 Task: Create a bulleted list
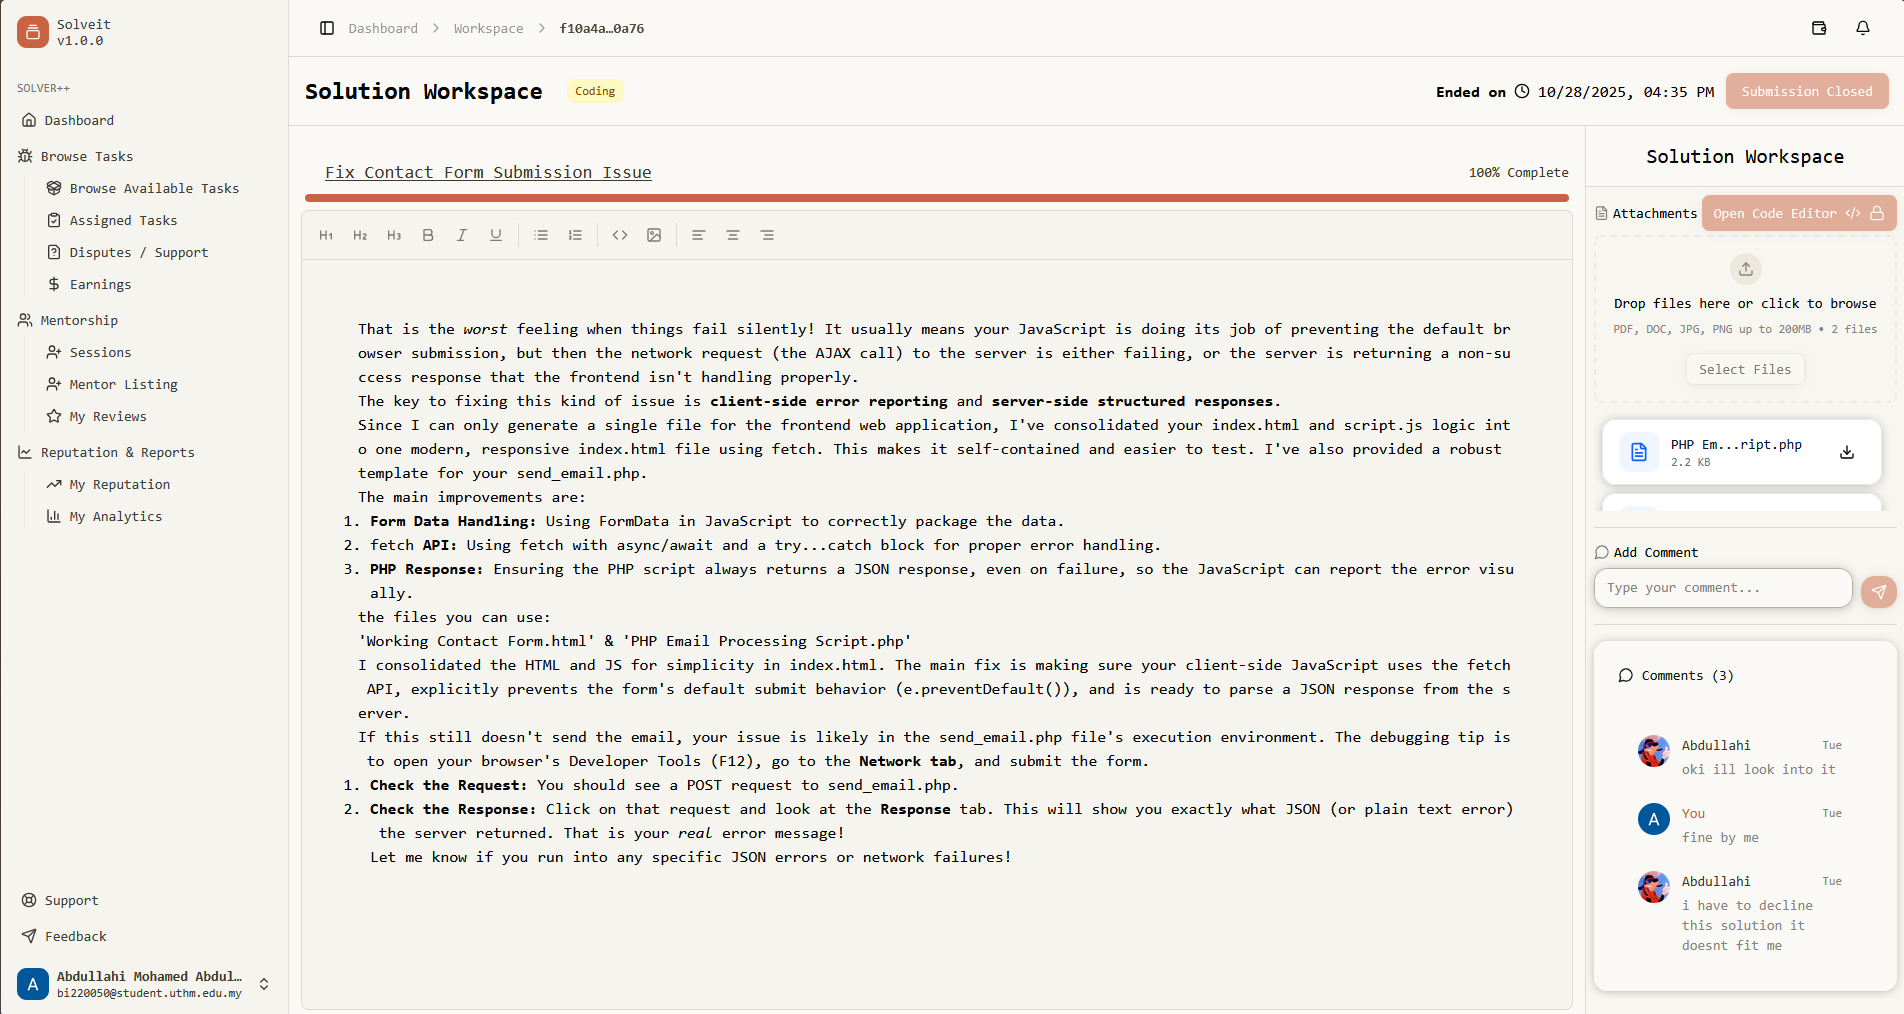[541, 235]
